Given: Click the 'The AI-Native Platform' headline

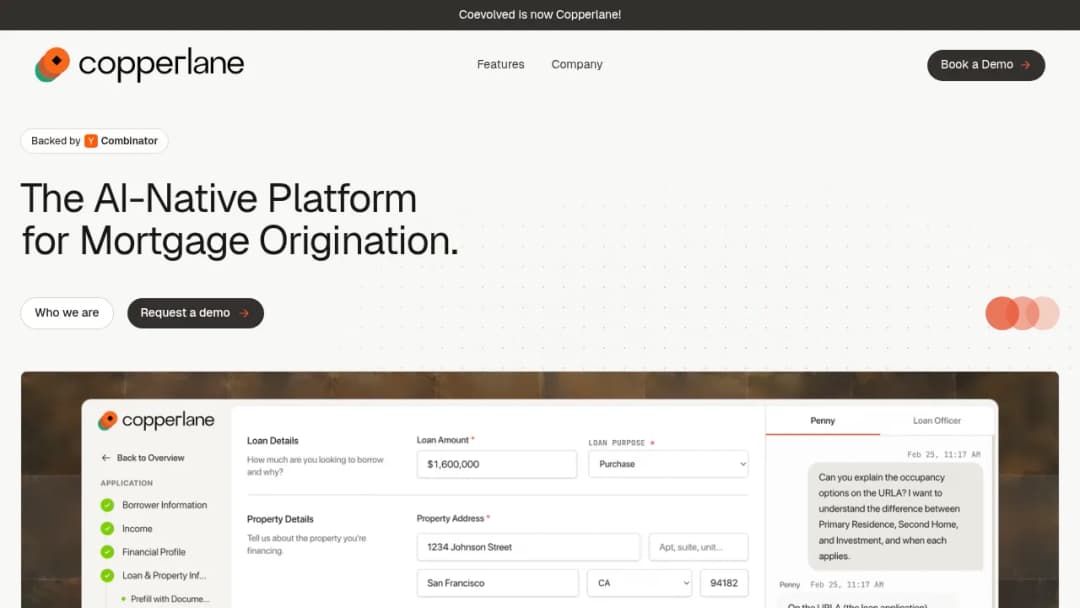Looking at the screenshot, I should click(219, 199).
